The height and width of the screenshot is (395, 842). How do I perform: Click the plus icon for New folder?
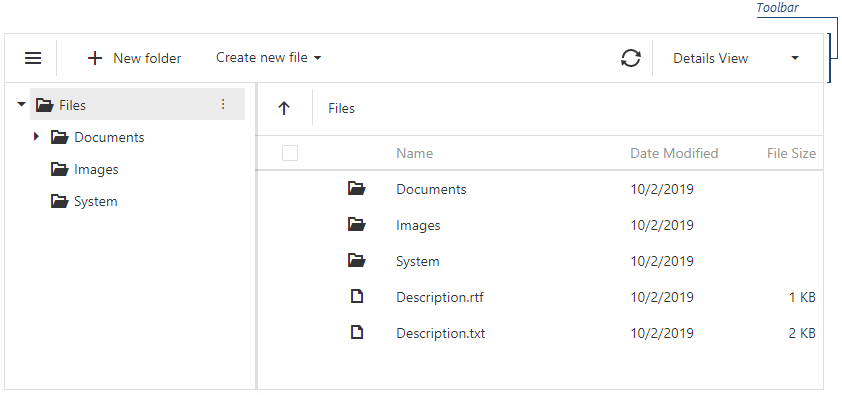[x=95, y=58]
